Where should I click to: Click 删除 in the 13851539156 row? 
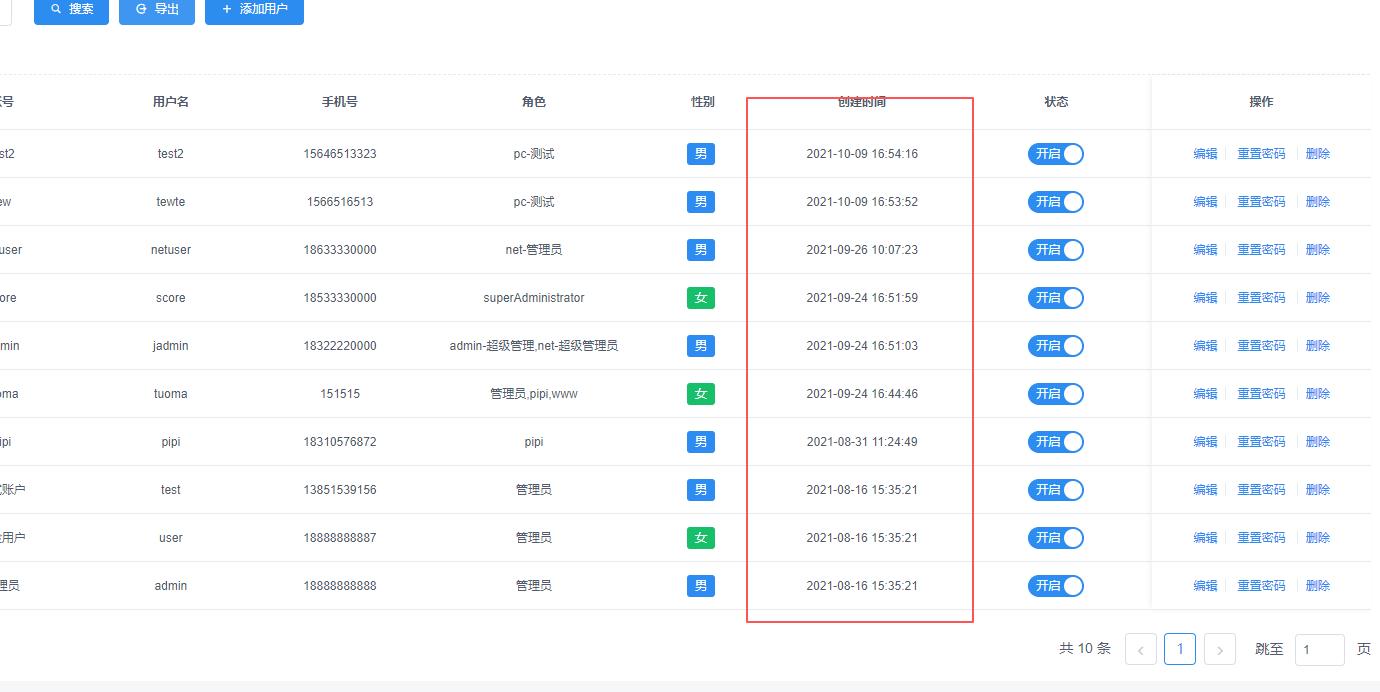click(x=1318, y=490)
